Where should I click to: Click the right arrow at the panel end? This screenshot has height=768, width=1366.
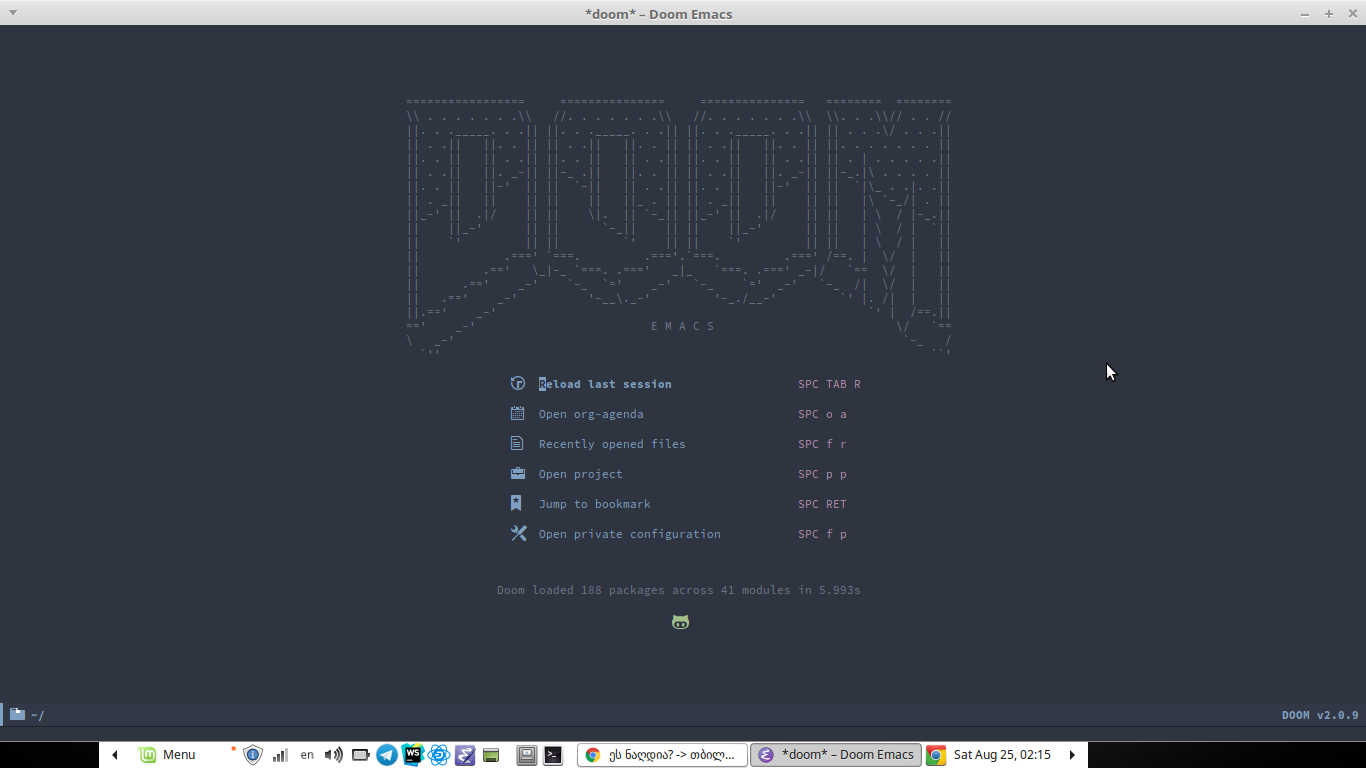click(x=1072, y=755)
